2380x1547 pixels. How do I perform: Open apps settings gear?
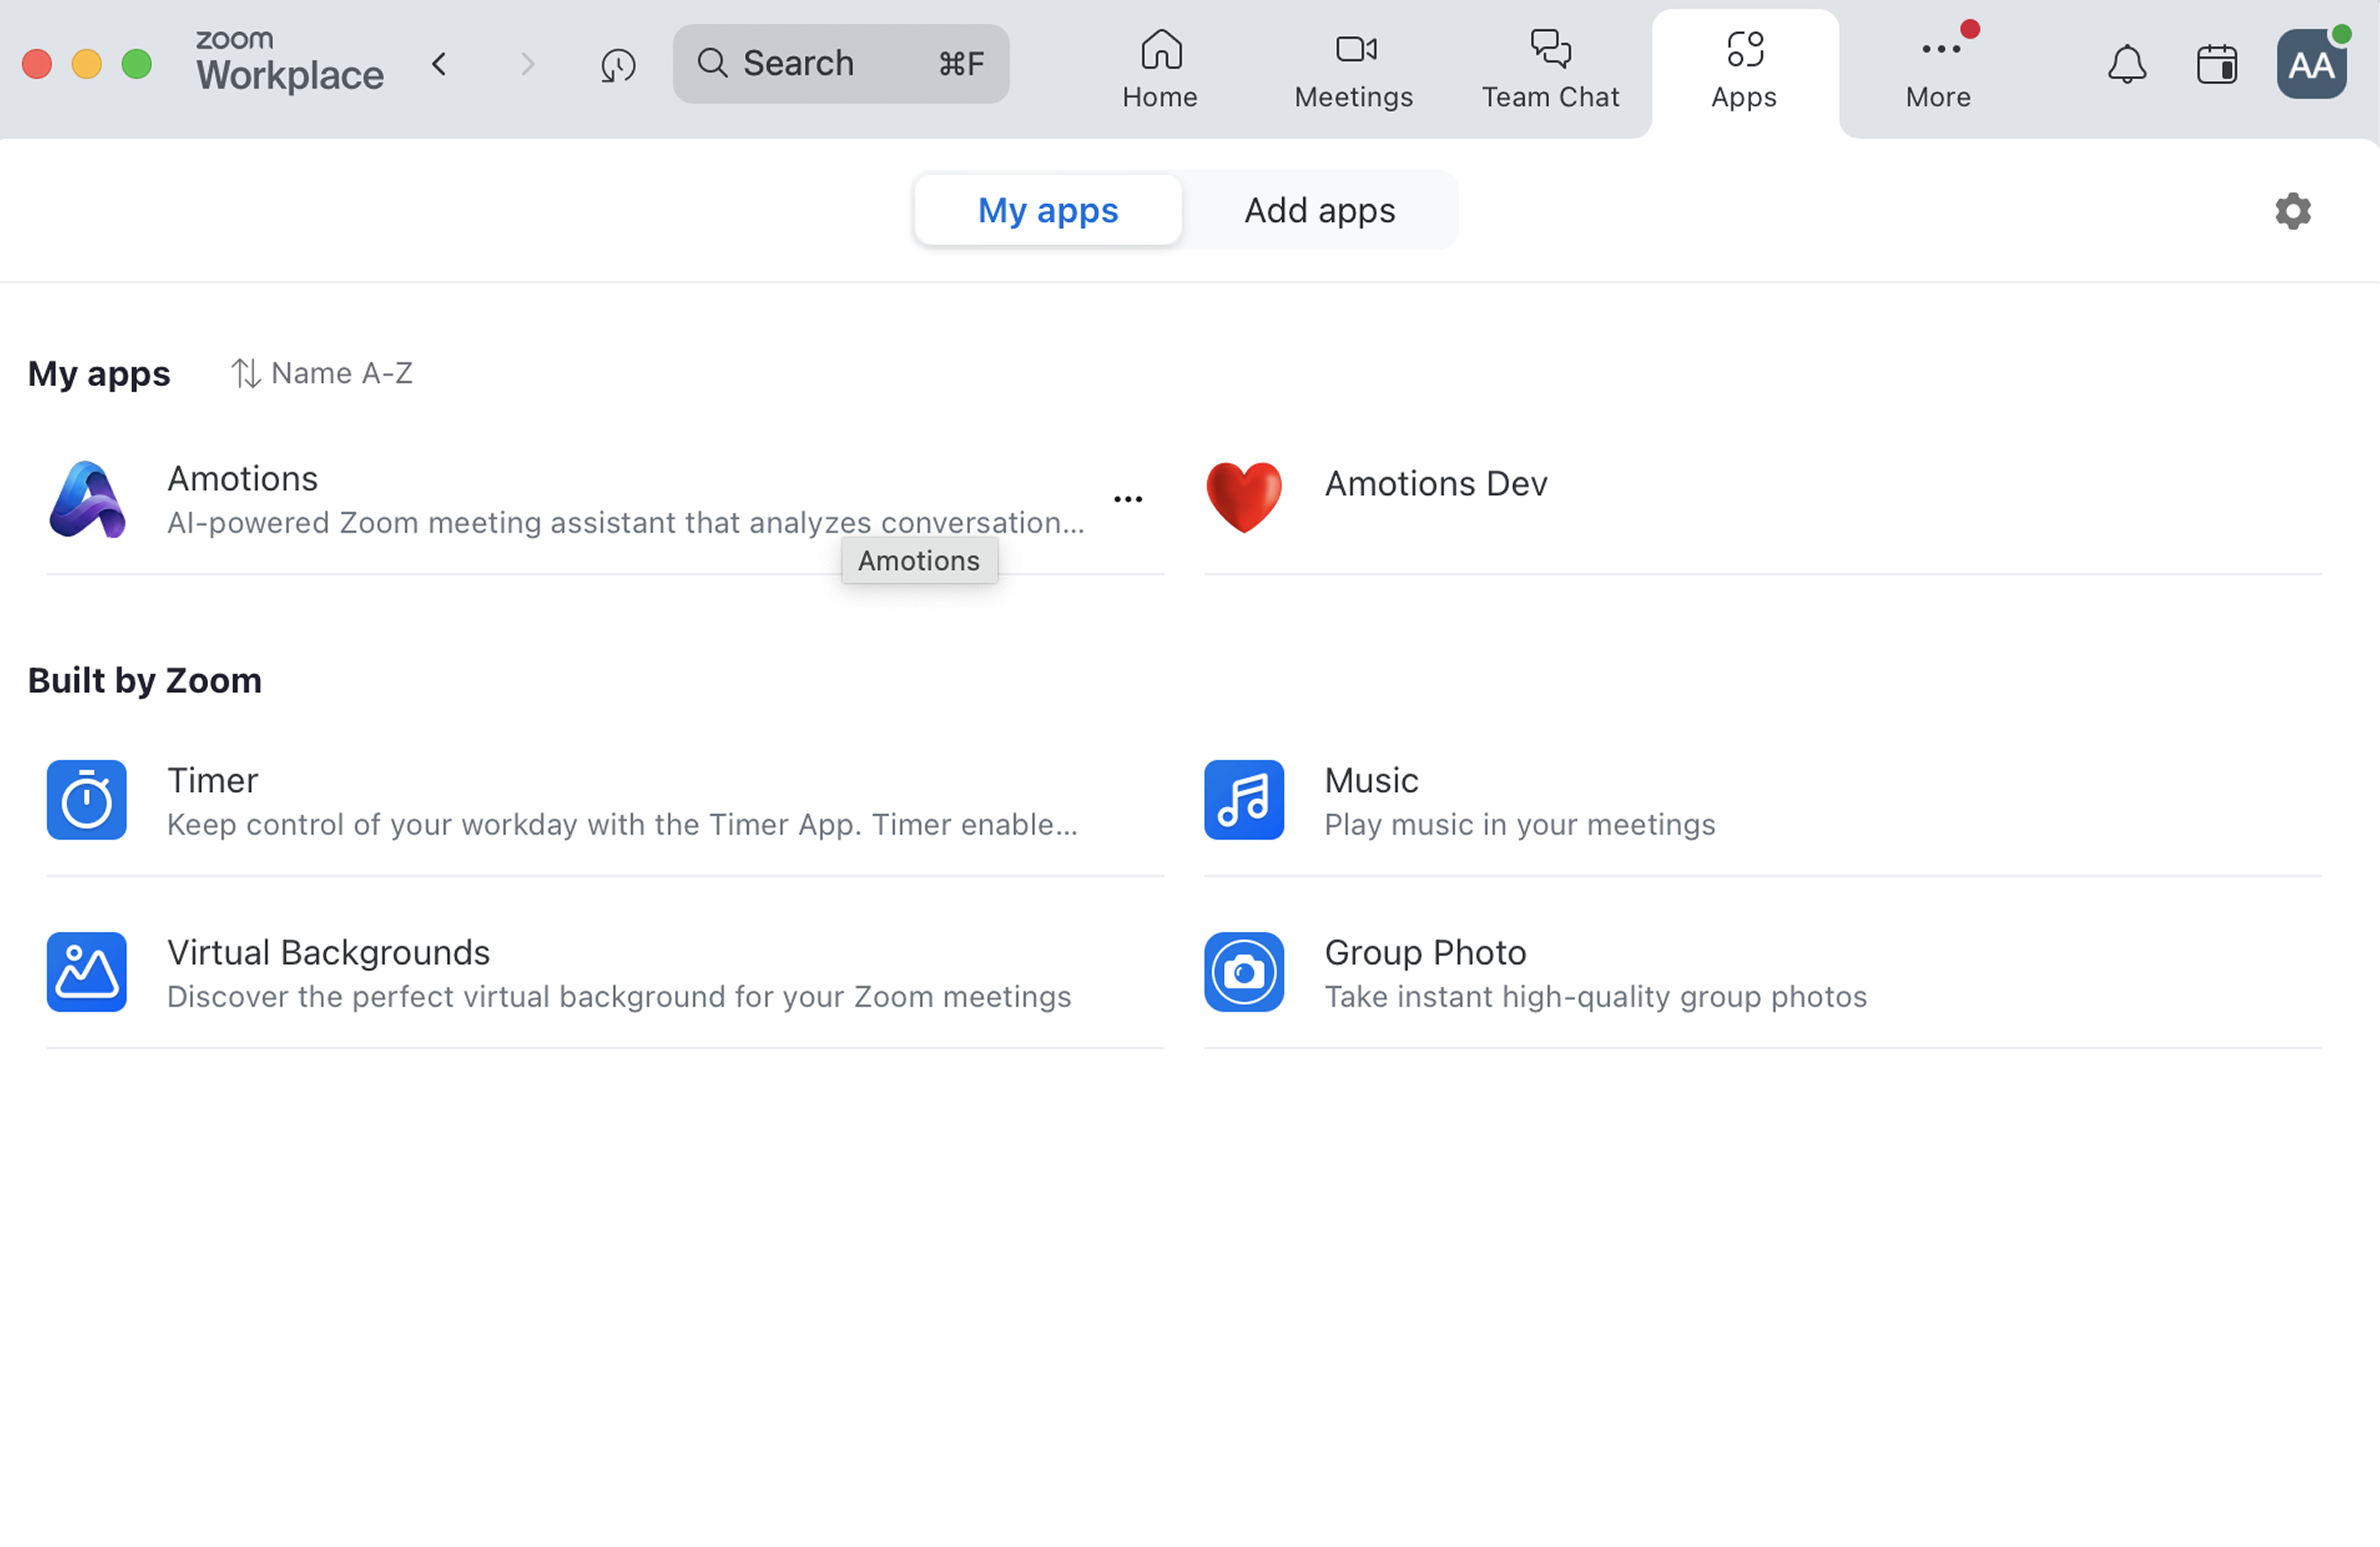coord(2292,211)
